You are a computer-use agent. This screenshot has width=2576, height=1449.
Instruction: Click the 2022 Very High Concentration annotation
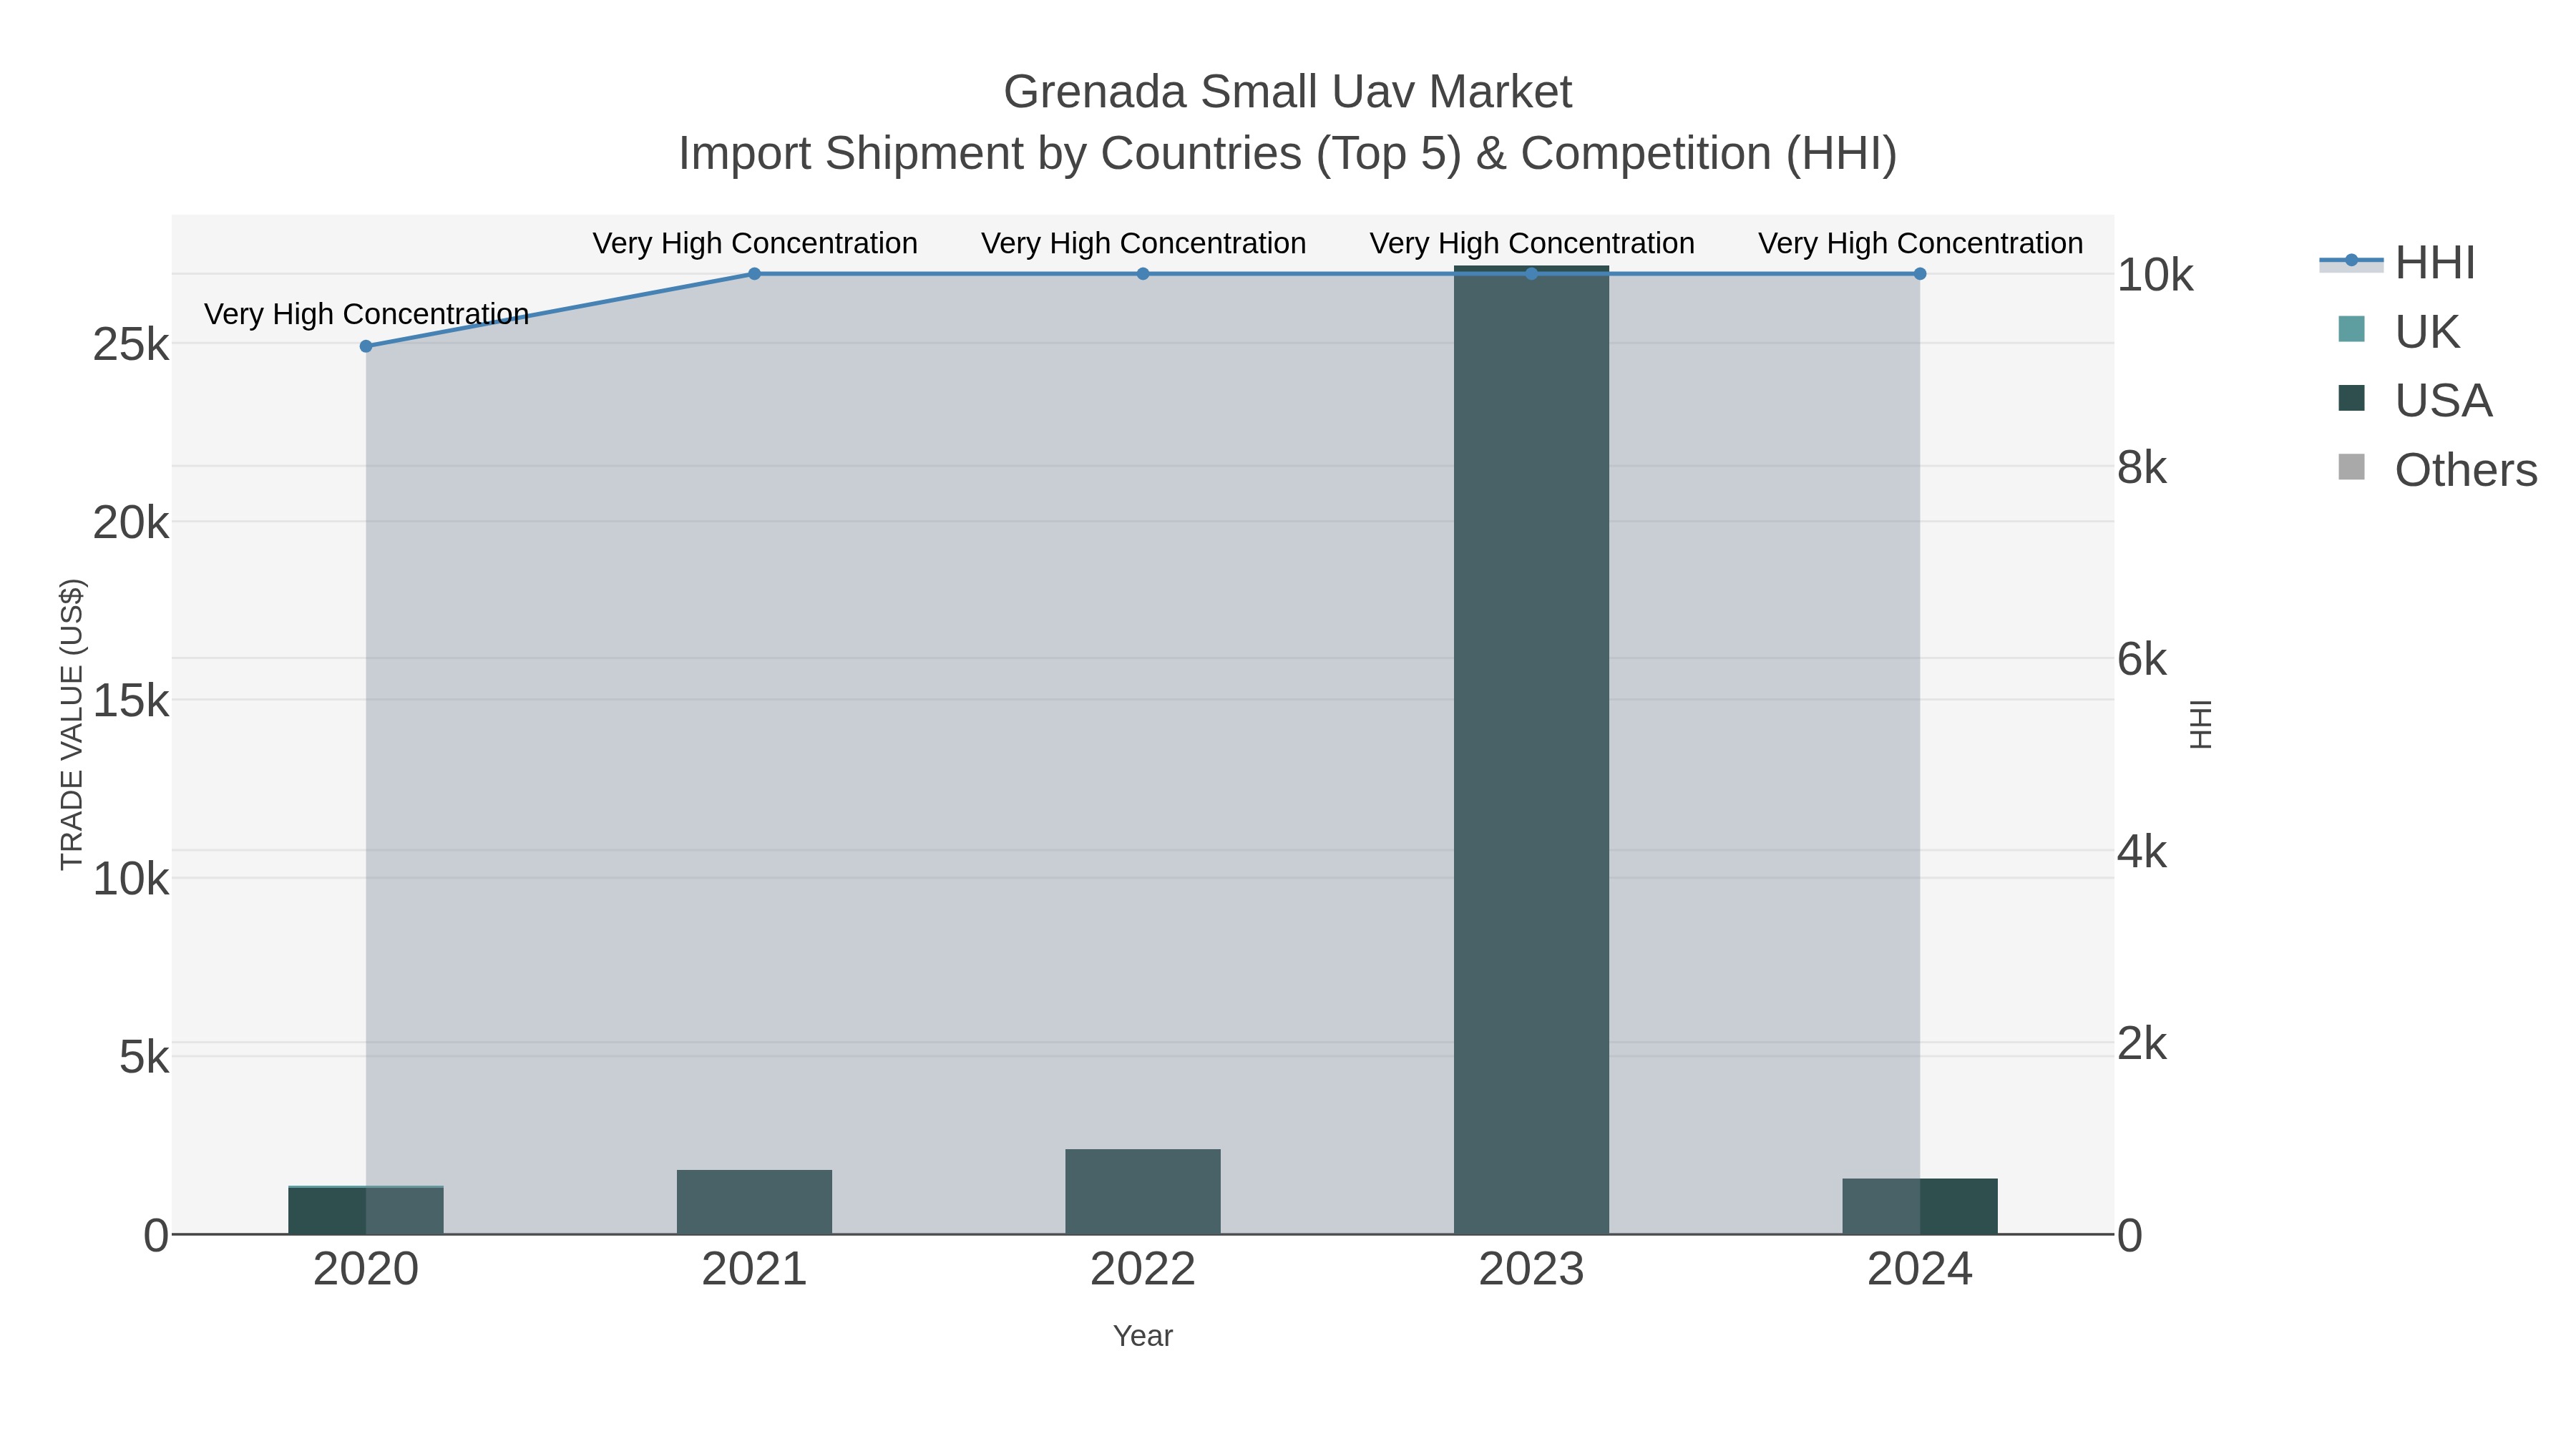[x=1143, y=243]
